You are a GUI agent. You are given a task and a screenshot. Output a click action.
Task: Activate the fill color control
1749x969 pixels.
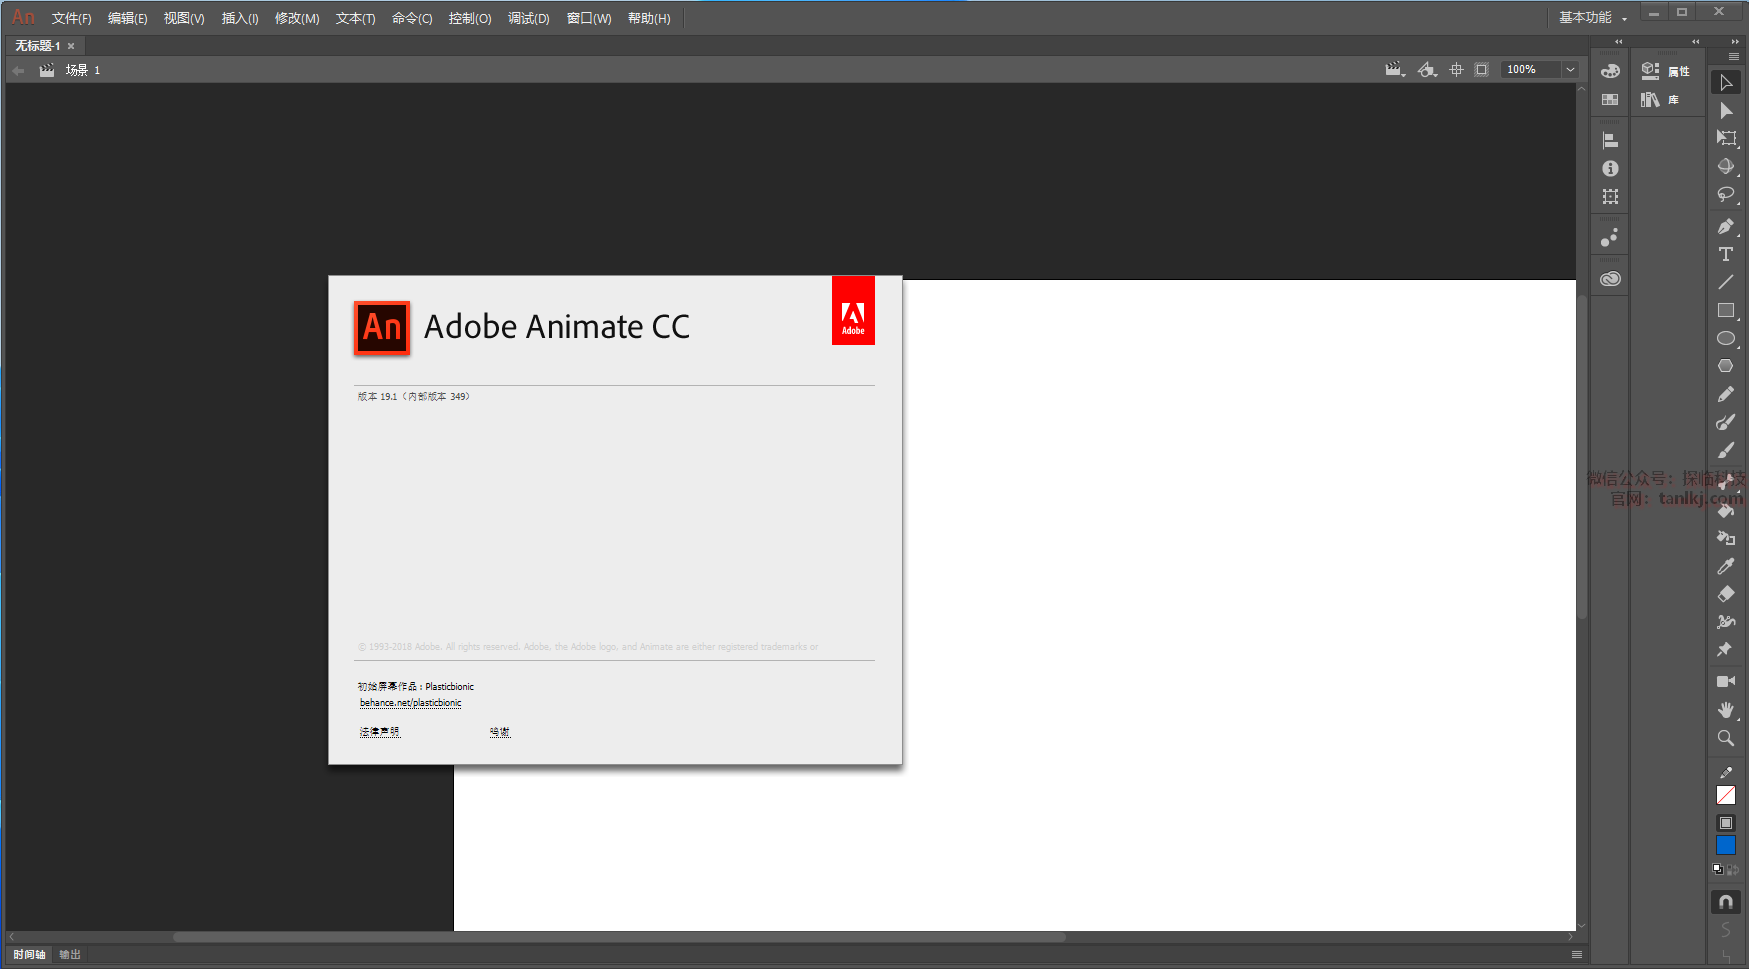coord(1726,823)
